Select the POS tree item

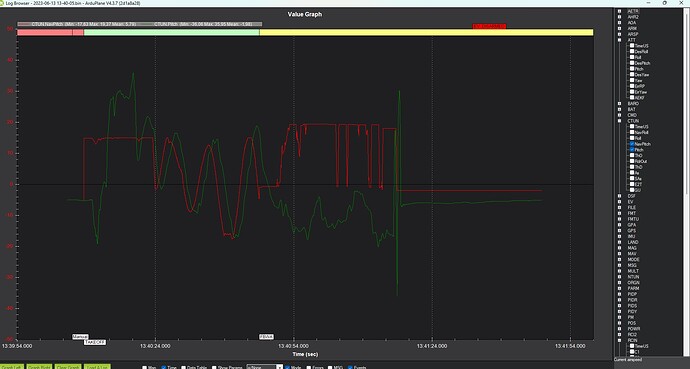[631, 323]
